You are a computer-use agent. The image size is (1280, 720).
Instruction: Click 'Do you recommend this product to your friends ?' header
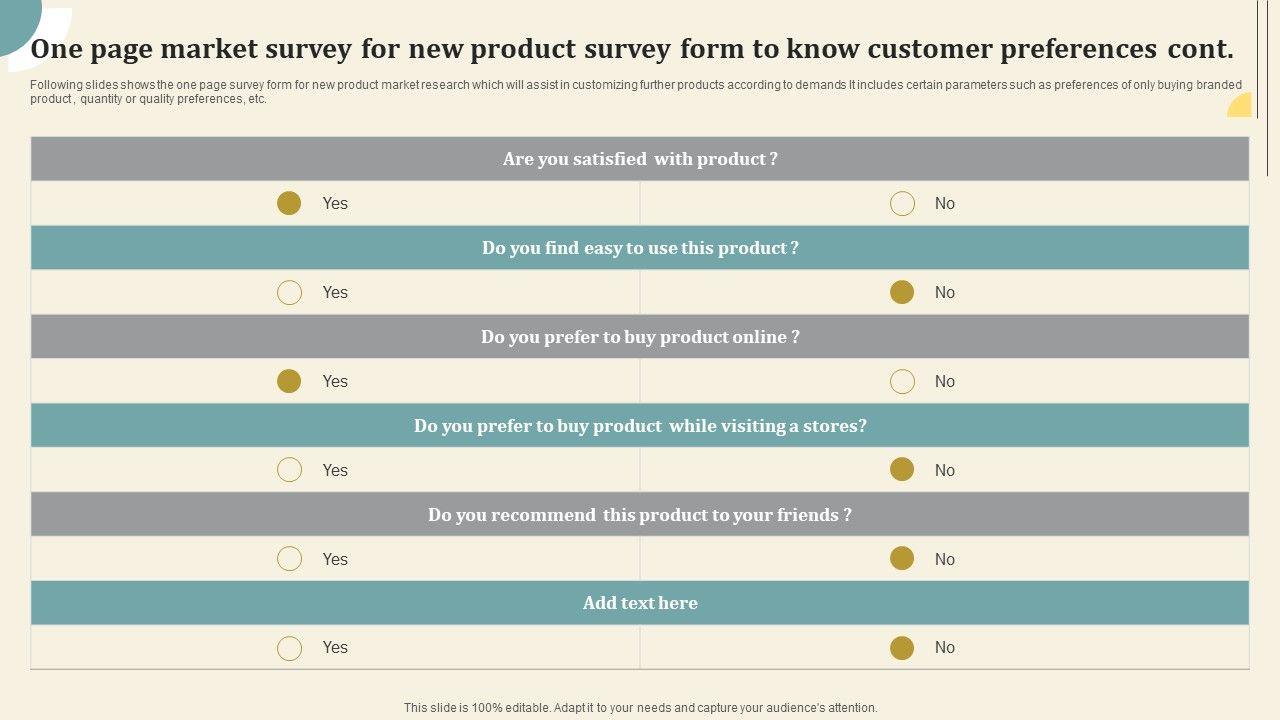tap(640, 515)
